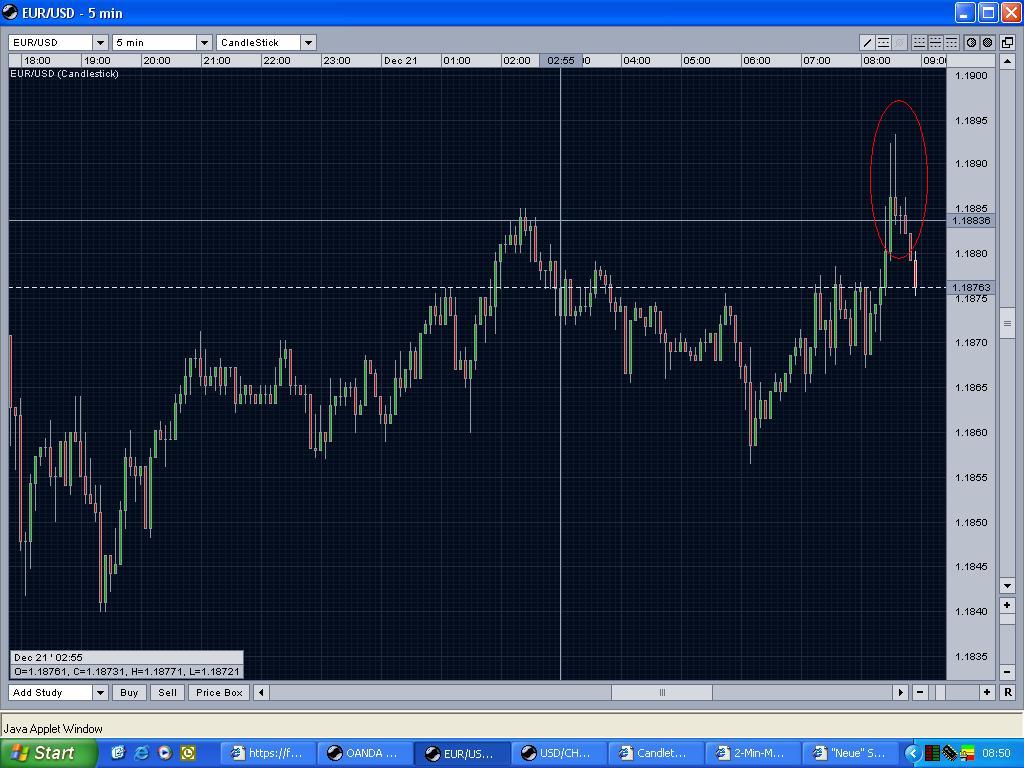This screenshot has width=1024, height=768.
Task: Click the olive clock quick launch icon
Action: coord(188,753)
